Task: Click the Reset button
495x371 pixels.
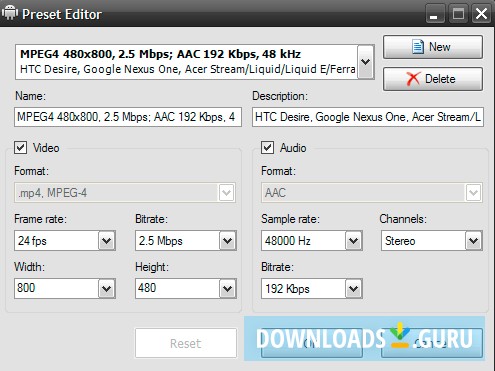Action: [186, 343]
